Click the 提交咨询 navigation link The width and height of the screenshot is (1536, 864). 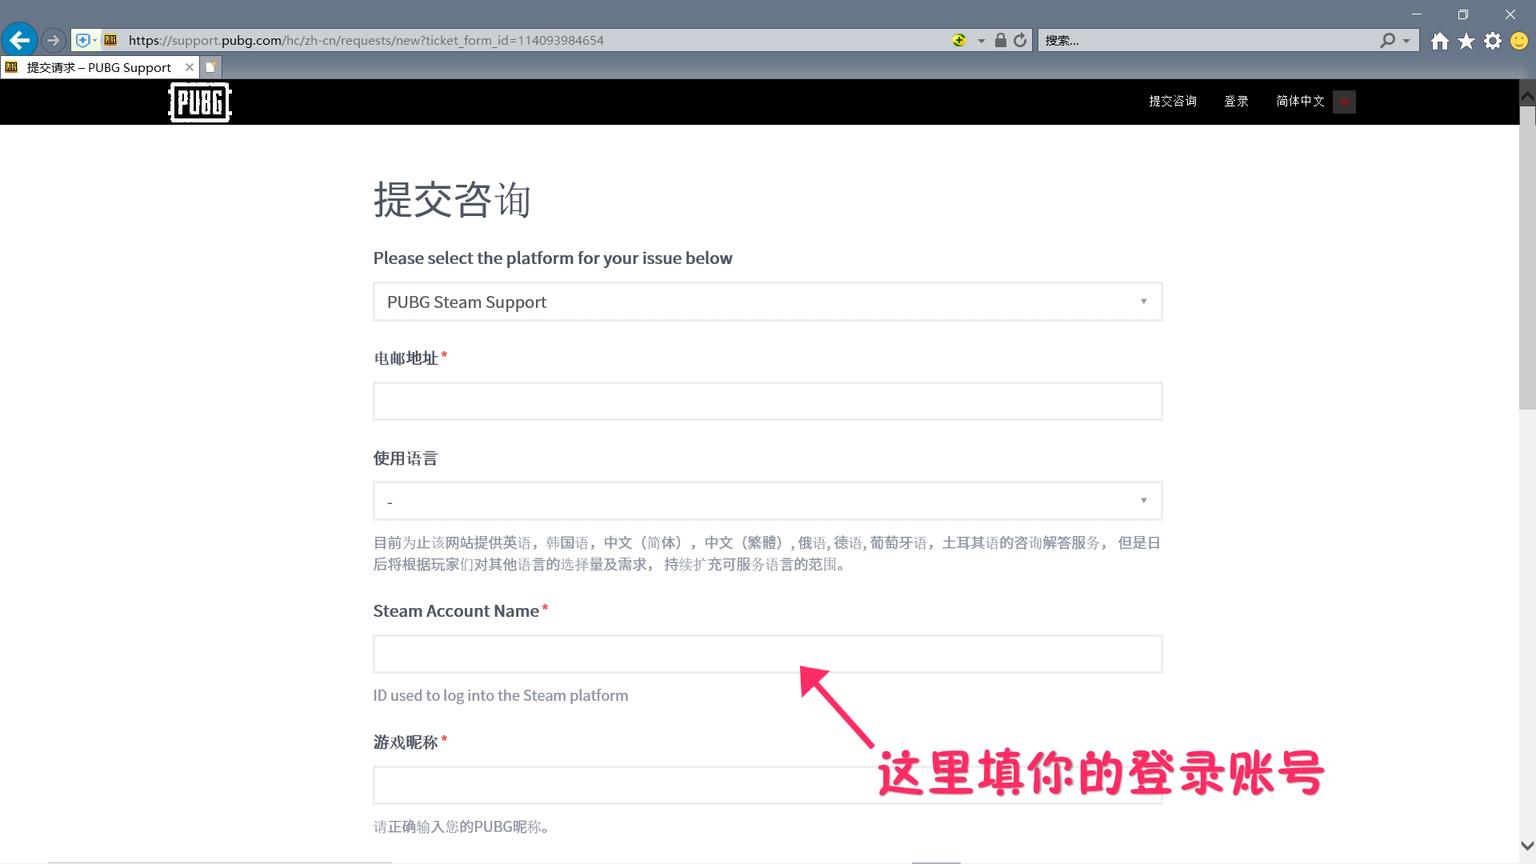point(1171,101)
